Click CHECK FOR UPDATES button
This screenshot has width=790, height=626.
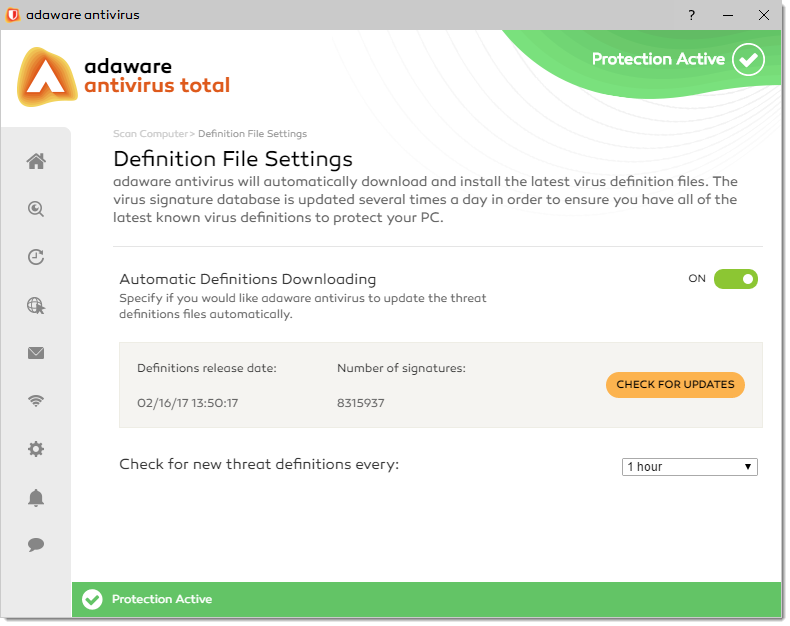point(675,385)
